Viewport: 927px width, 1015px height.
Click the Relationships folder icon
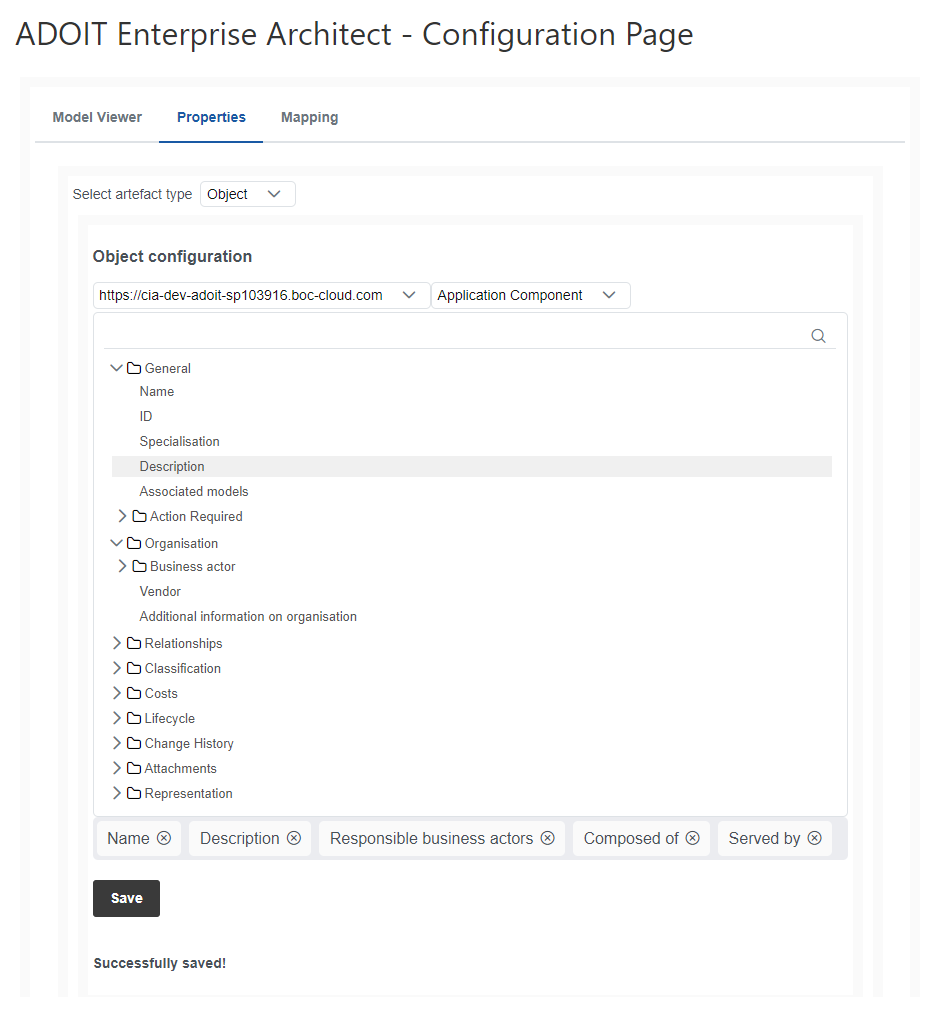(134, 643)
